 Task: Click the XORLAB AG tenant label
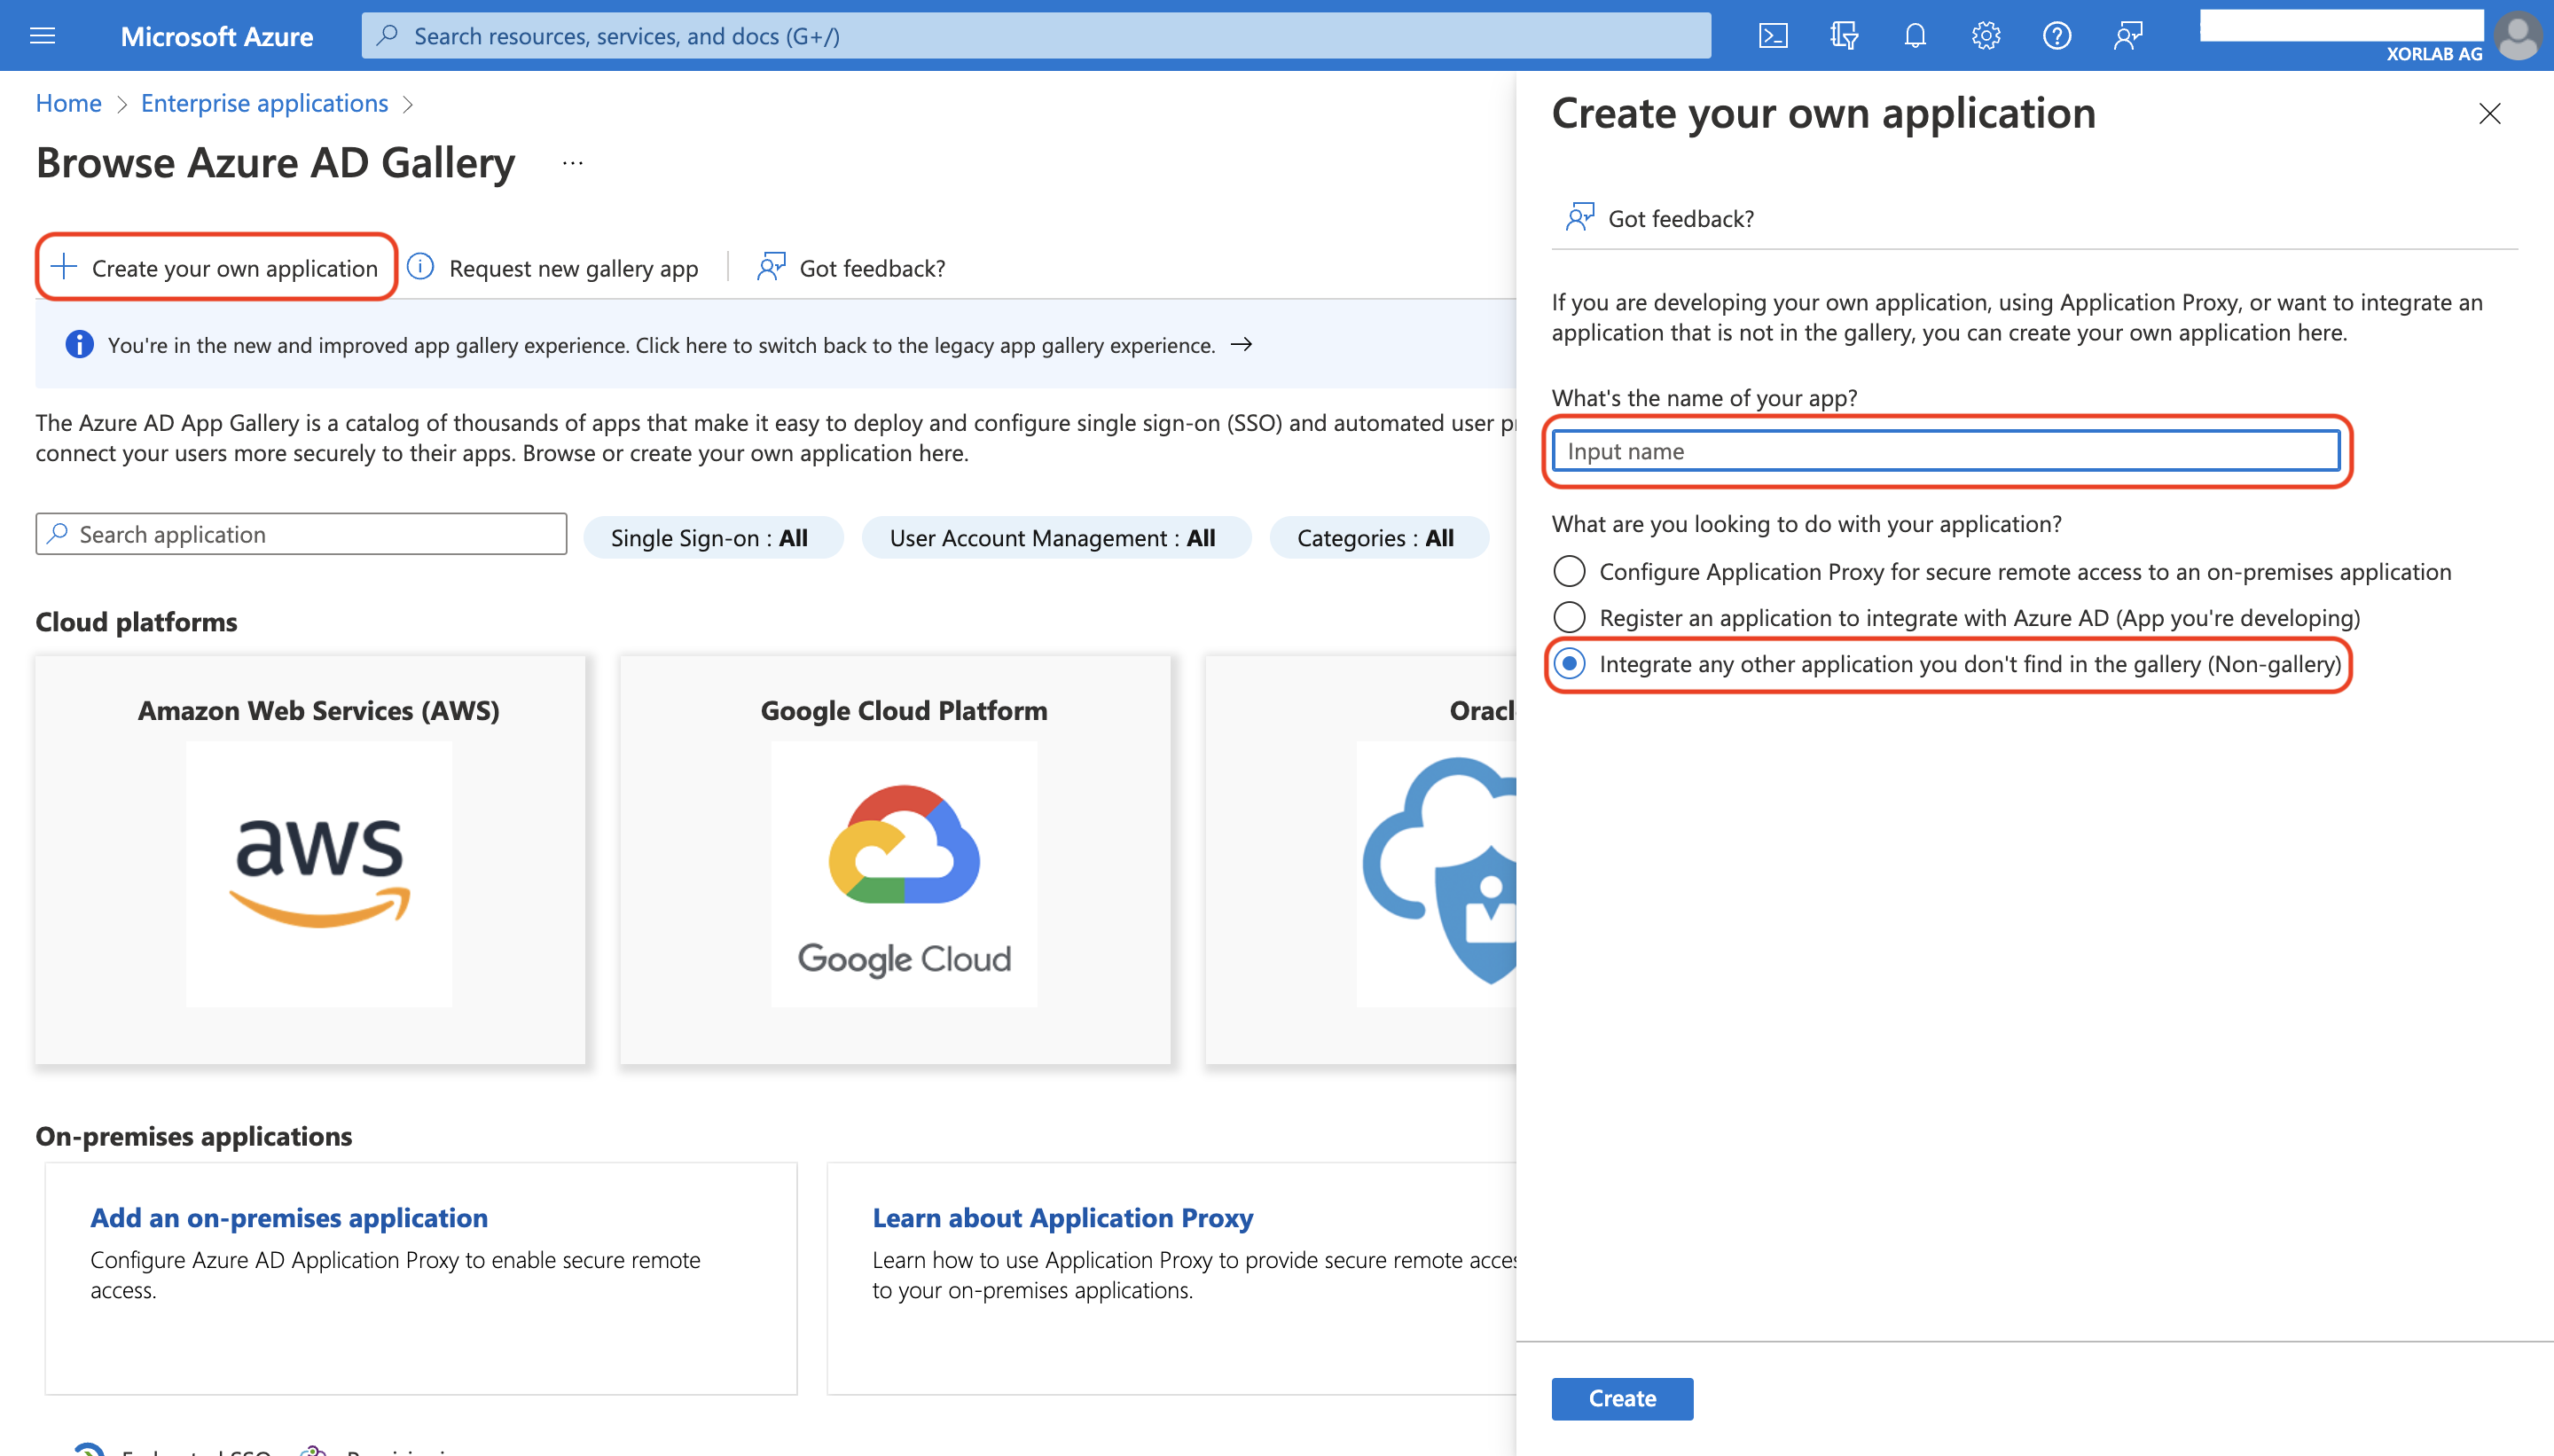click(x=2434, y=54)
